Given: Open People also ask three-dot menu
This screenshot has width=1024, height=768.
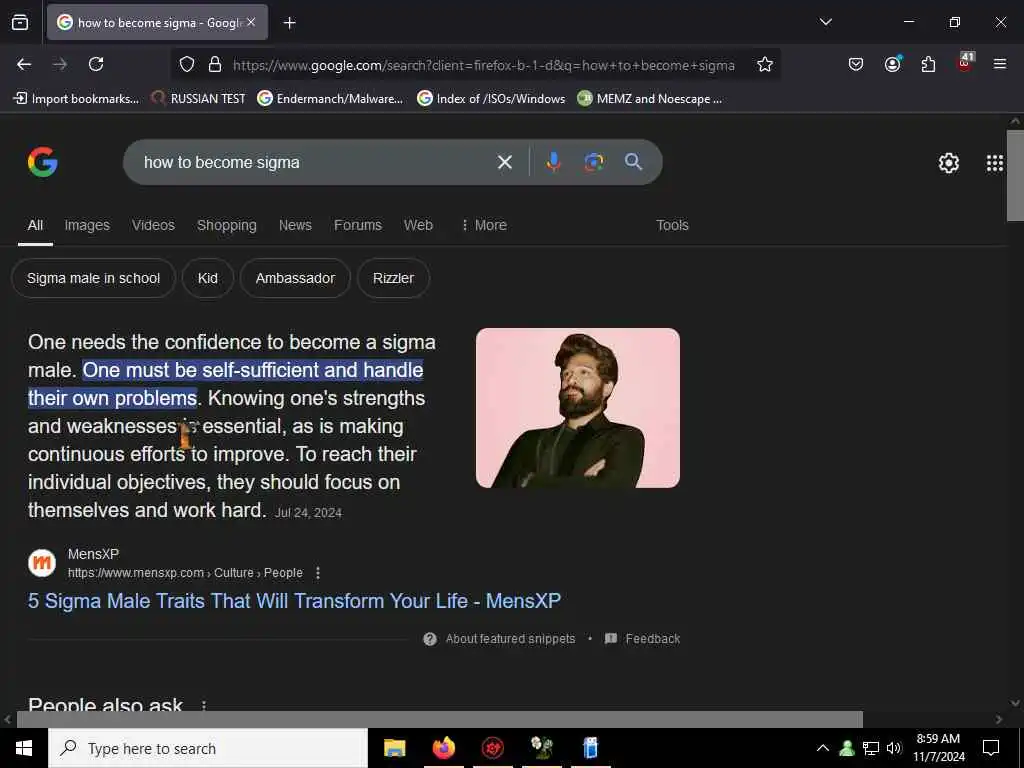Looking at the screenshot, I should (x=204, y=705).
